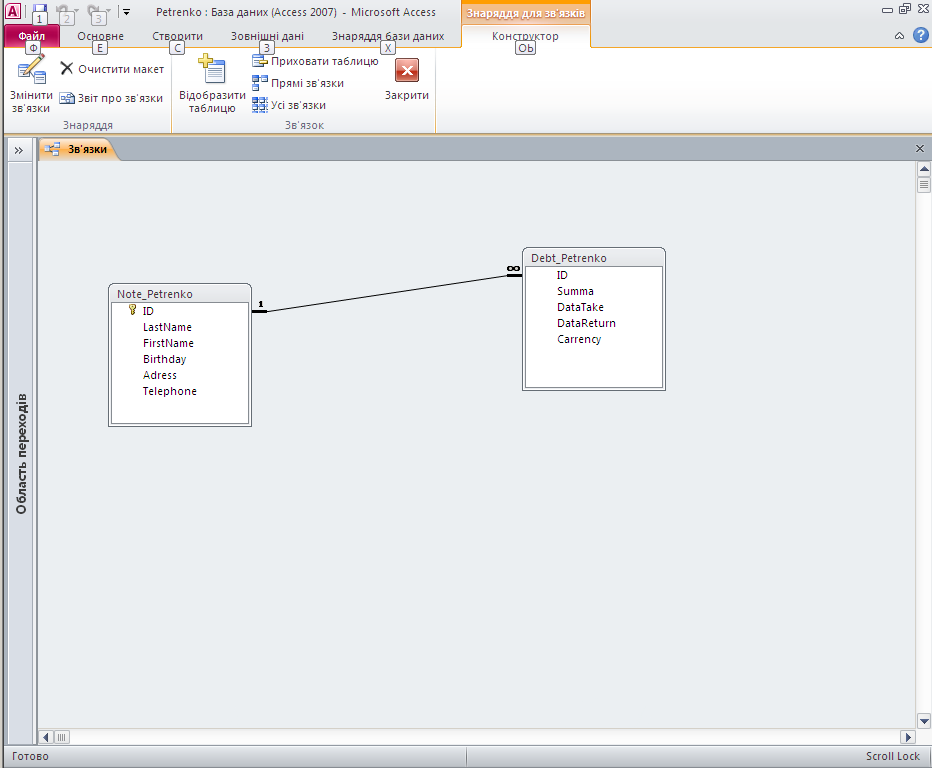Click Приховати таблицю (Hide table)

click(314, 61)
